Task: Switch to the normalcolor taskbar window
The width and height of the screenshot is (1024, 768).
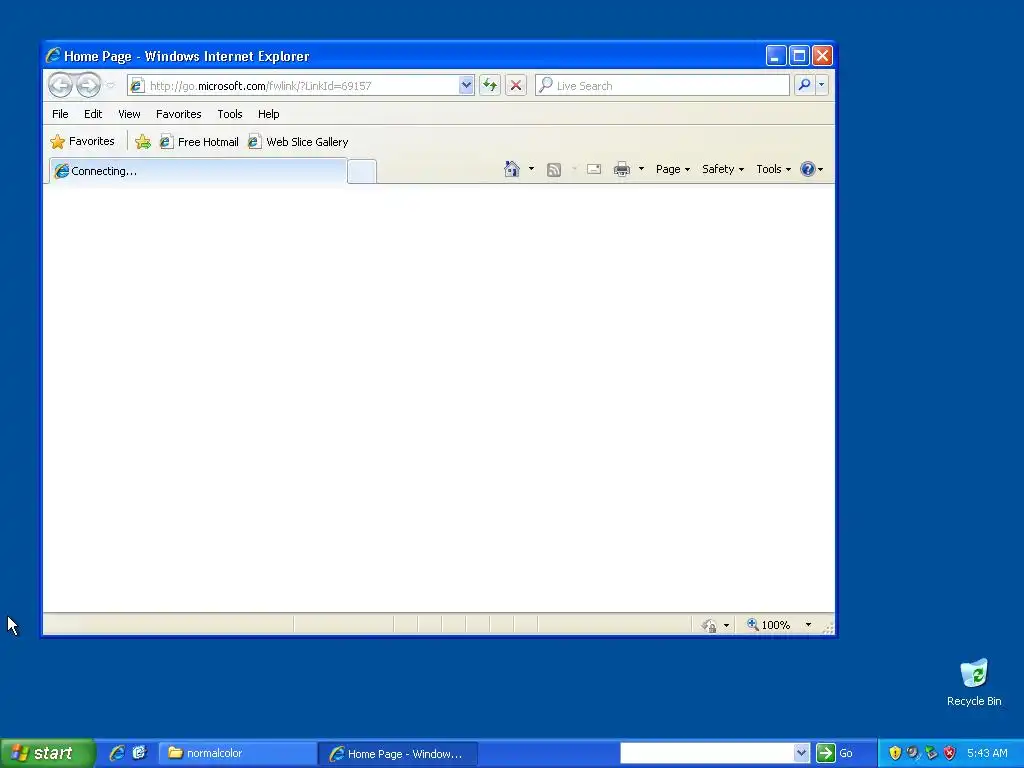Action: tap(238, 754)
